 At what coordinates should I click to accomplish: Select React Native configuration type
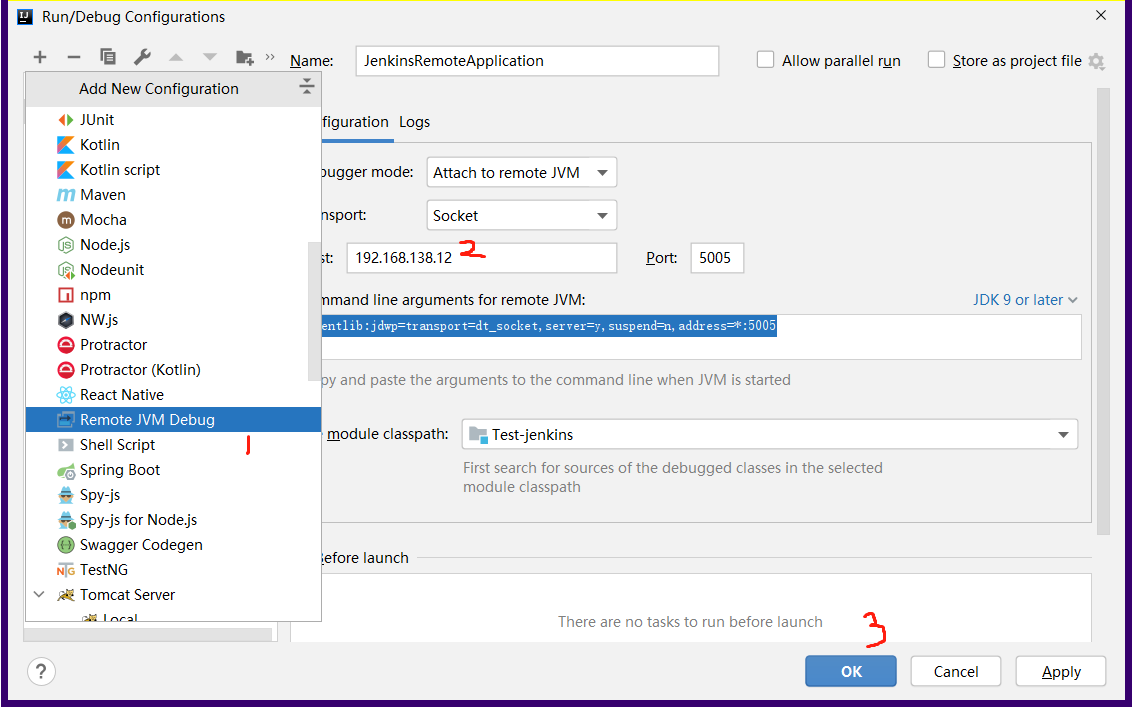[173, 394]
